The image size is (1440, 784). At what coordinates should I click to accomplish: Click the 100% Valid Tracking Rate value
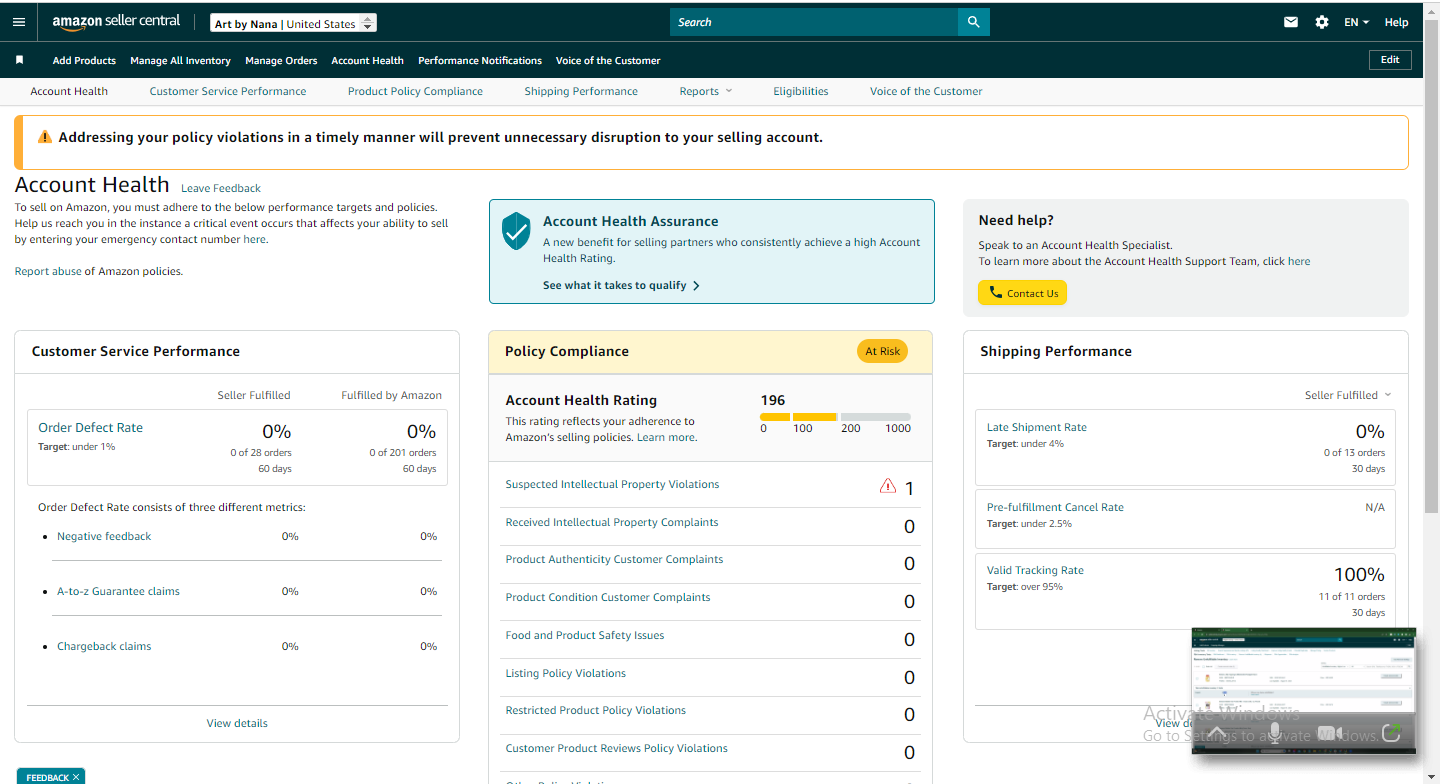coord(1359,575)
